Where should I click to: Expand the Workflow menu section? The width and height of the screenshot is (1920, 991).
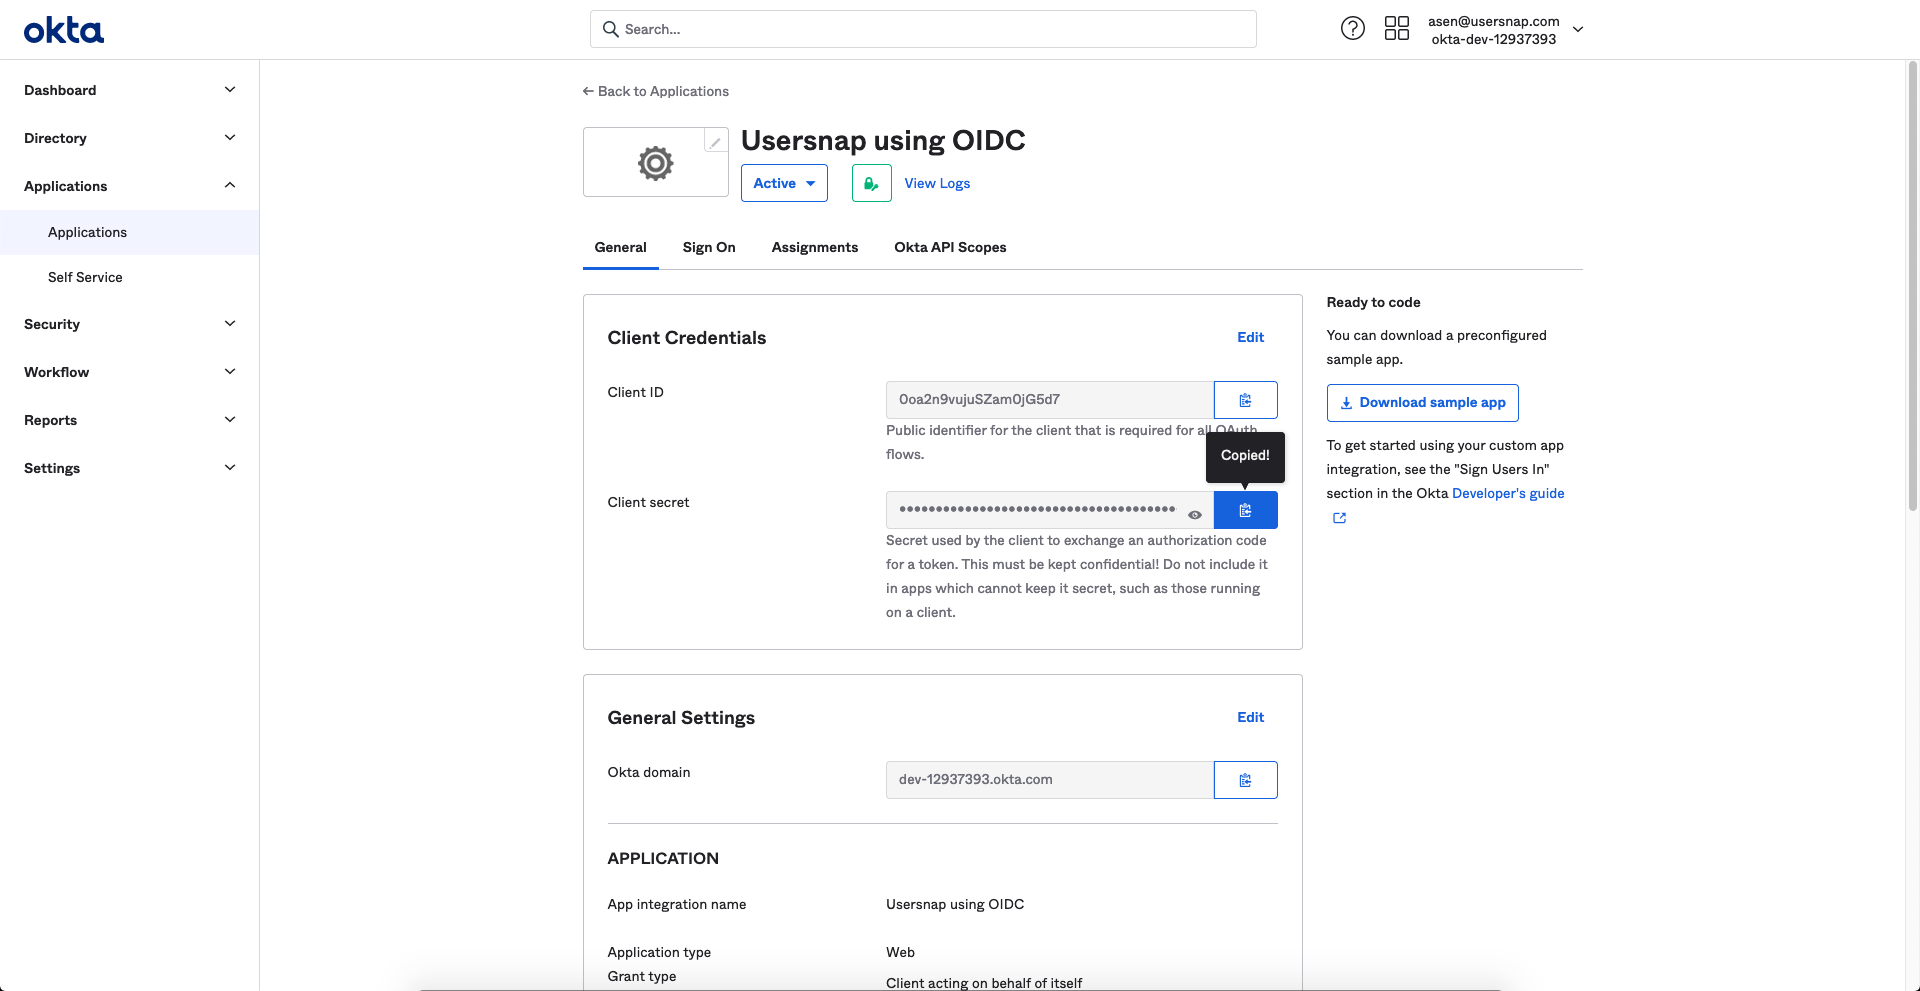(130, 372)
